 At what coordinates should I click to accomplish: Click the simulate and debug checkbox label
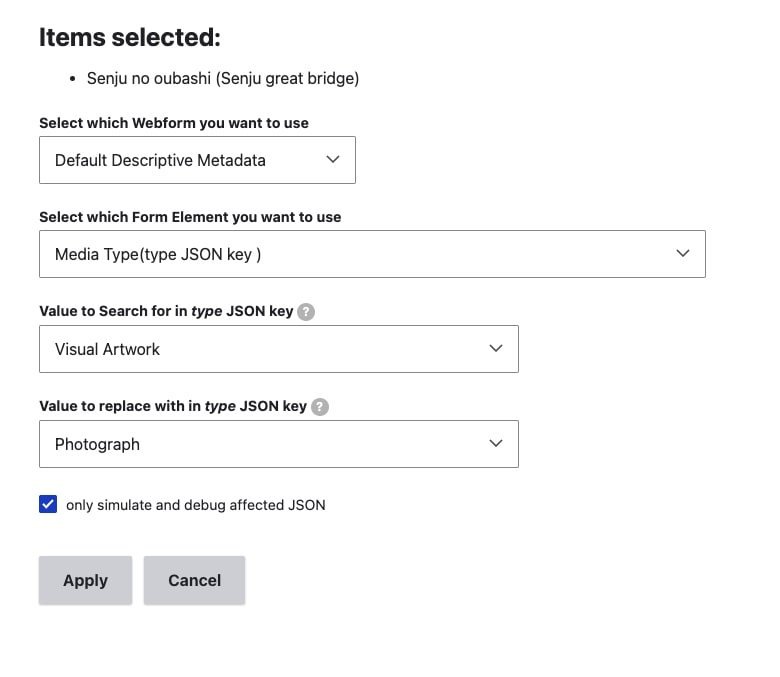pos(195,505)
